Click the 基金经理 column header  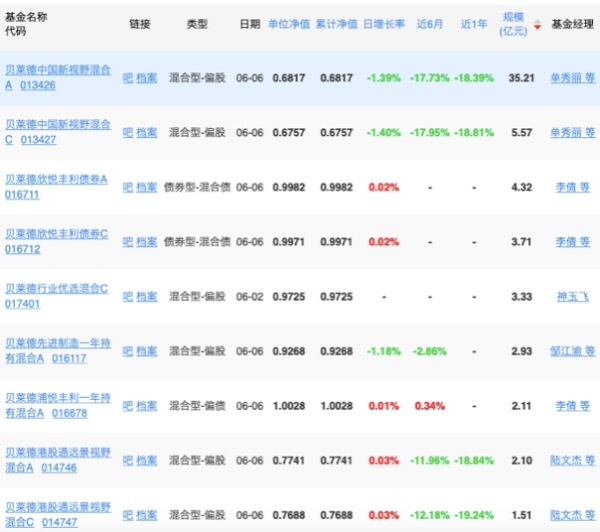[x=572, y=24]
